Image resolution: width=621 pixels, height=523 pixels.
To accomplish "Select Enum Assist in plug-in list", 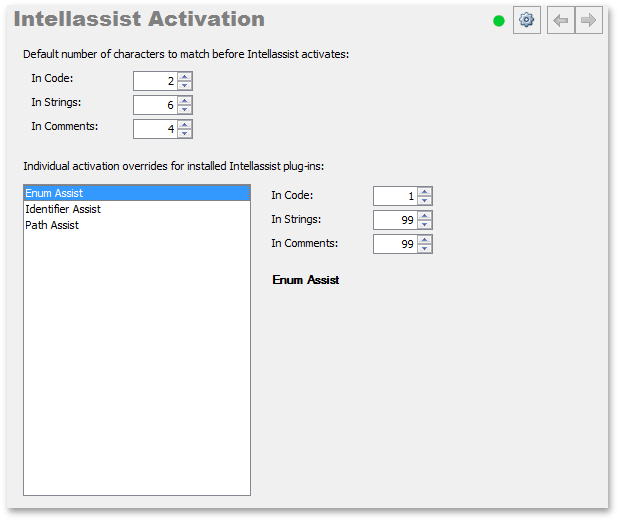I will click(x=137, y=193).
